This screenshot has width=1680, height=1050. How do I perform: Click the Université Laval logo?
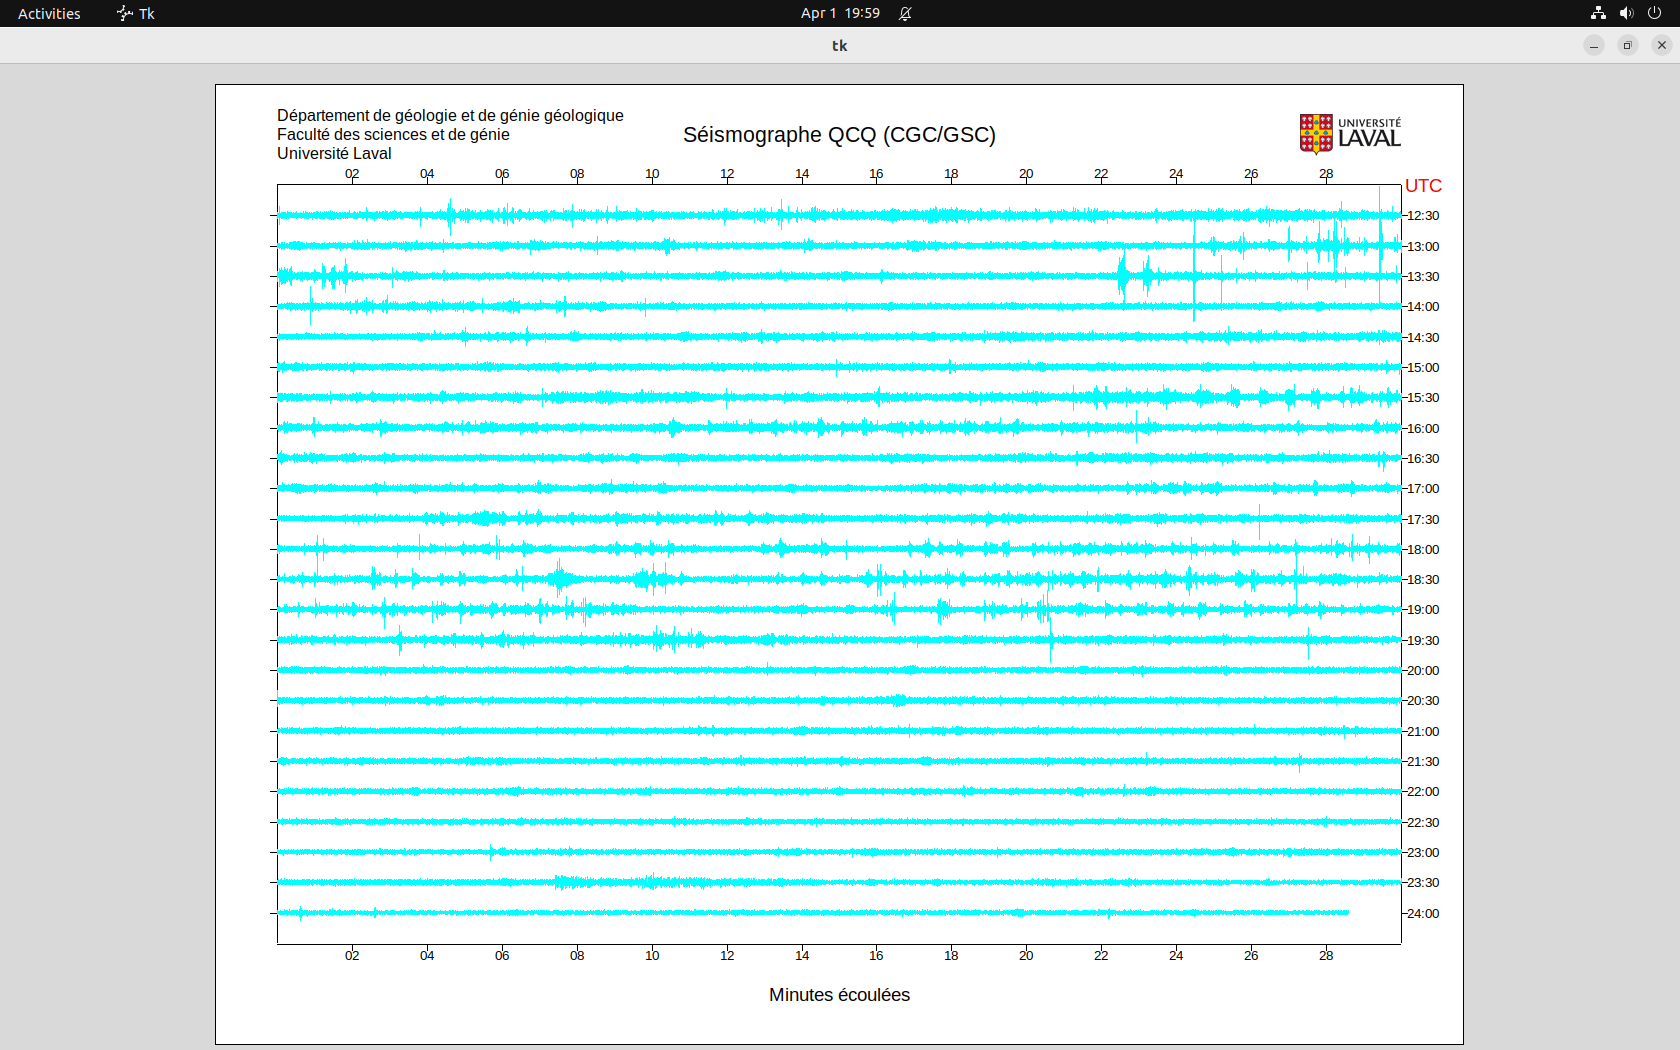1349,133
